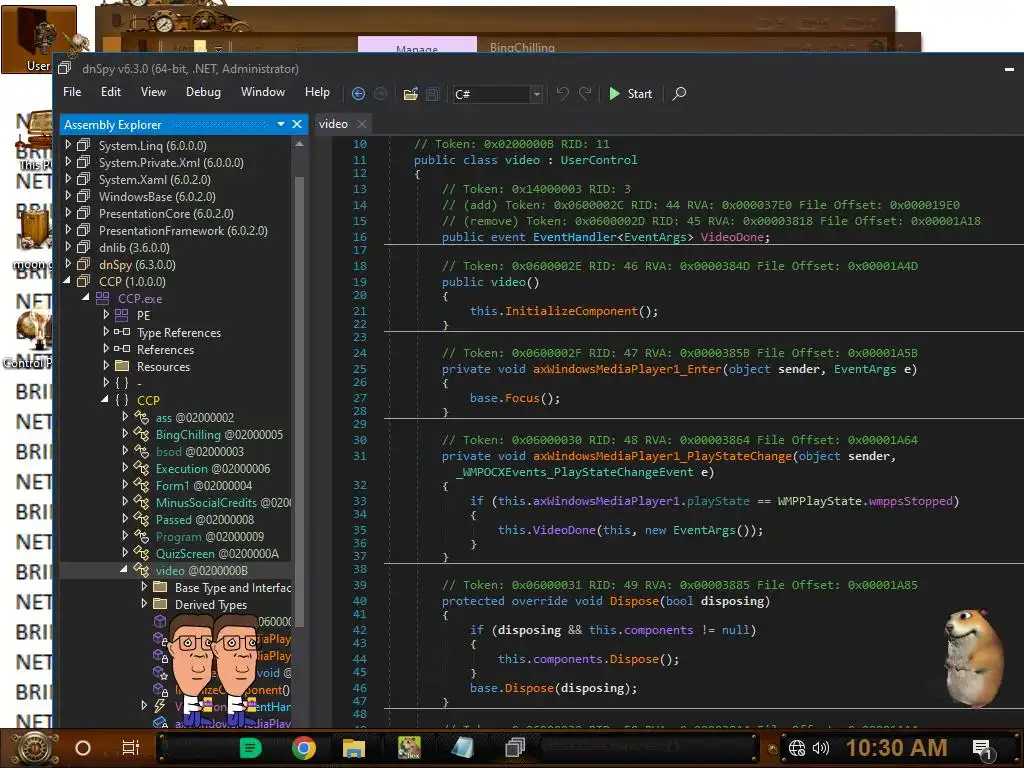Click the CCP.exe module icon
Image resolution: width=1024 pixels, height=768 pixels.
pyautogui.click(x=103, y=298)
